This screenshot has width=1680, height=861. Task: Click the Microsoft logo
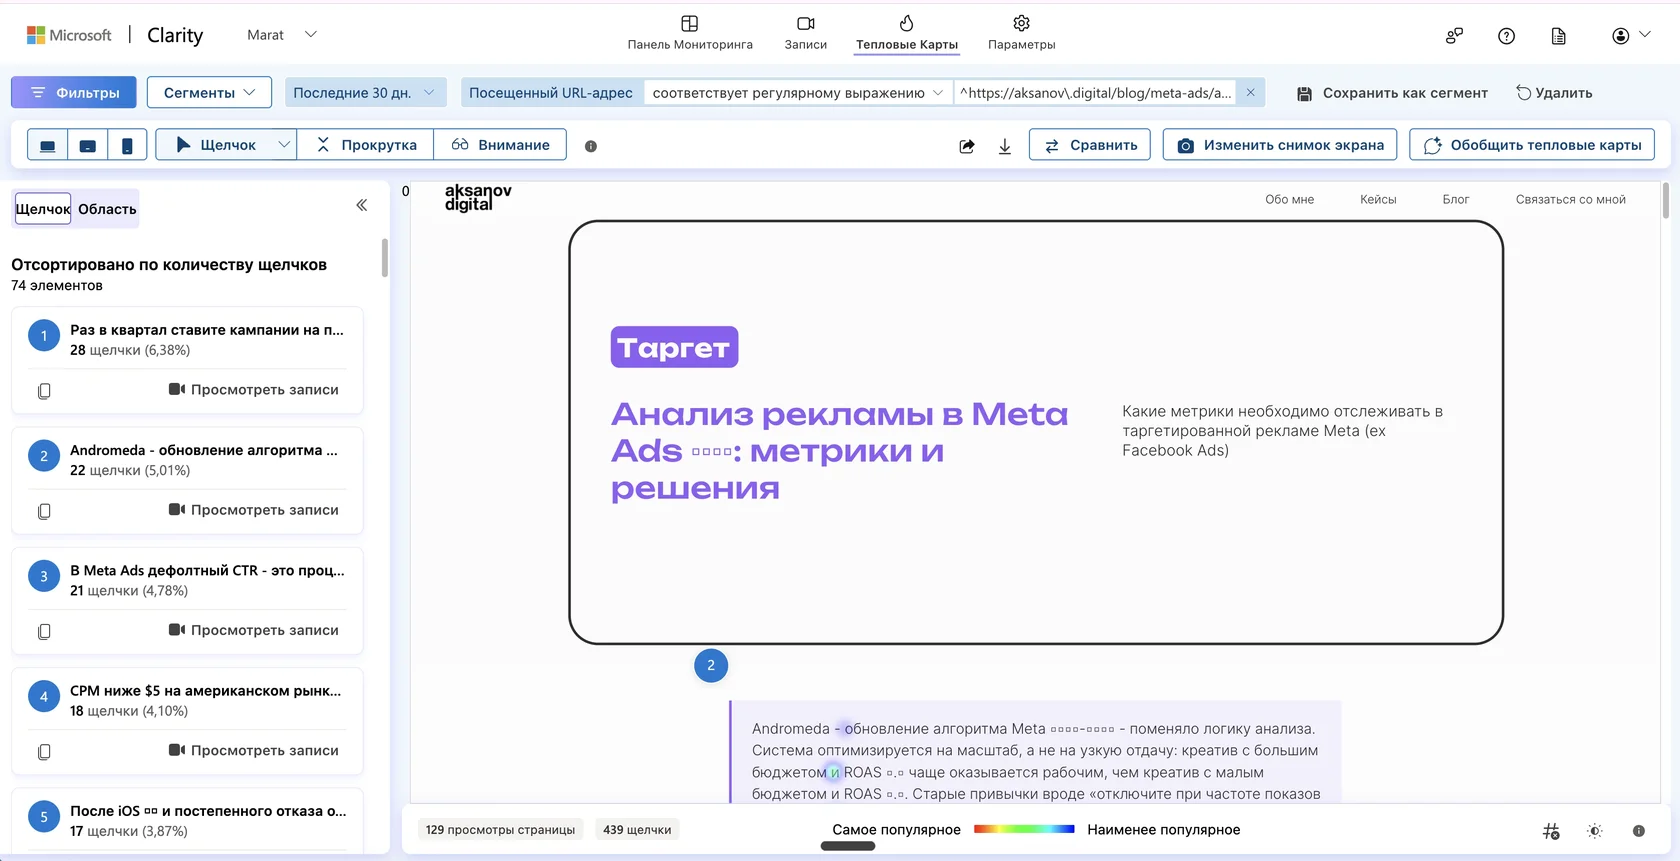pos(69,35)
